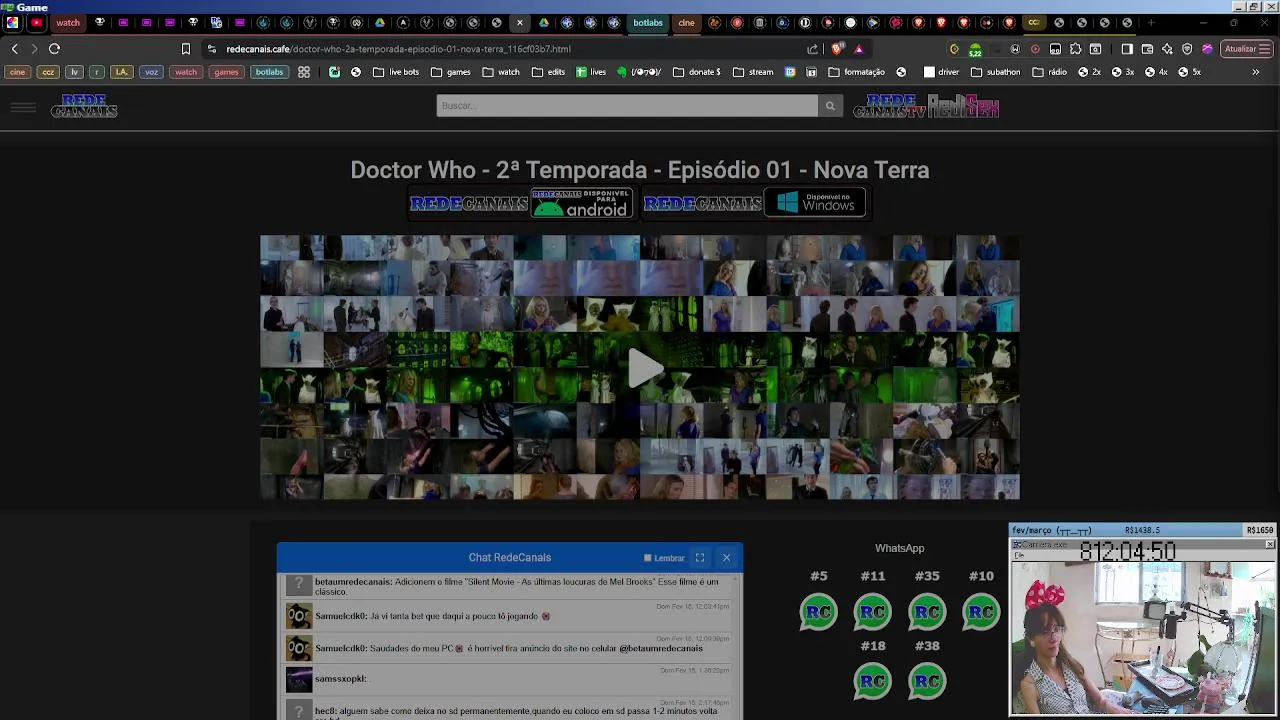Open the 'cine' bookmark
Viewport: 1280px width, 720px height.
pyautogui.click(x=17, y=72)
